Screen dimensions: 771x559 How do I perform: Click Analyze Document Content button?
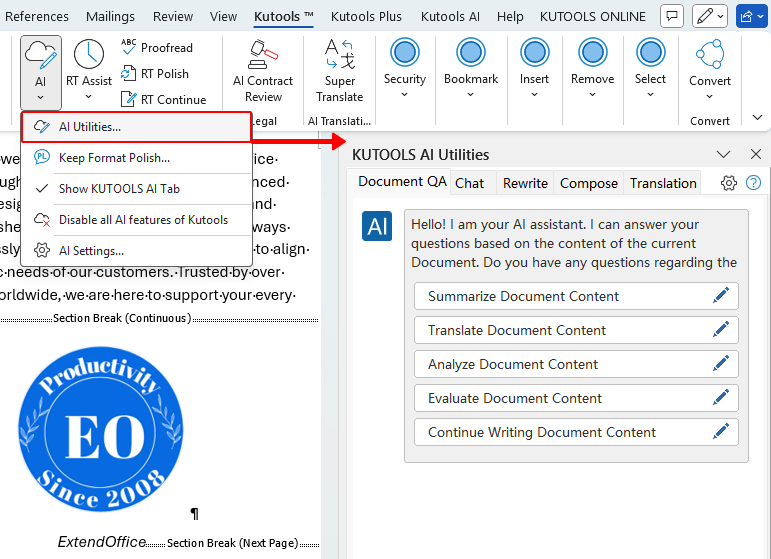576,364
